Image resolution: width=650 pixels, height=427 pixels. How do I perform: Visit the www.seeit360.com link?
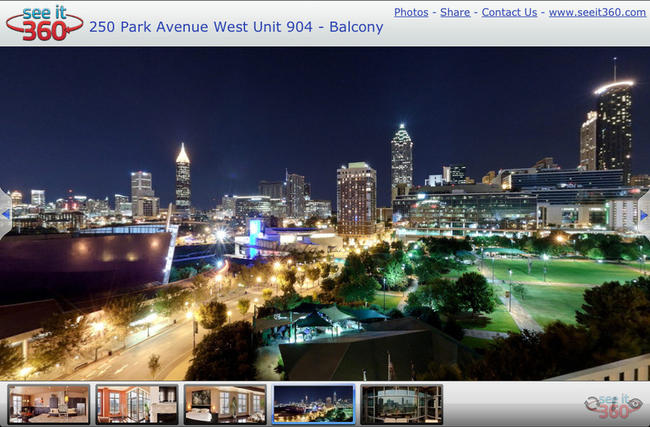pyautogui.click(x=597, y=12)
